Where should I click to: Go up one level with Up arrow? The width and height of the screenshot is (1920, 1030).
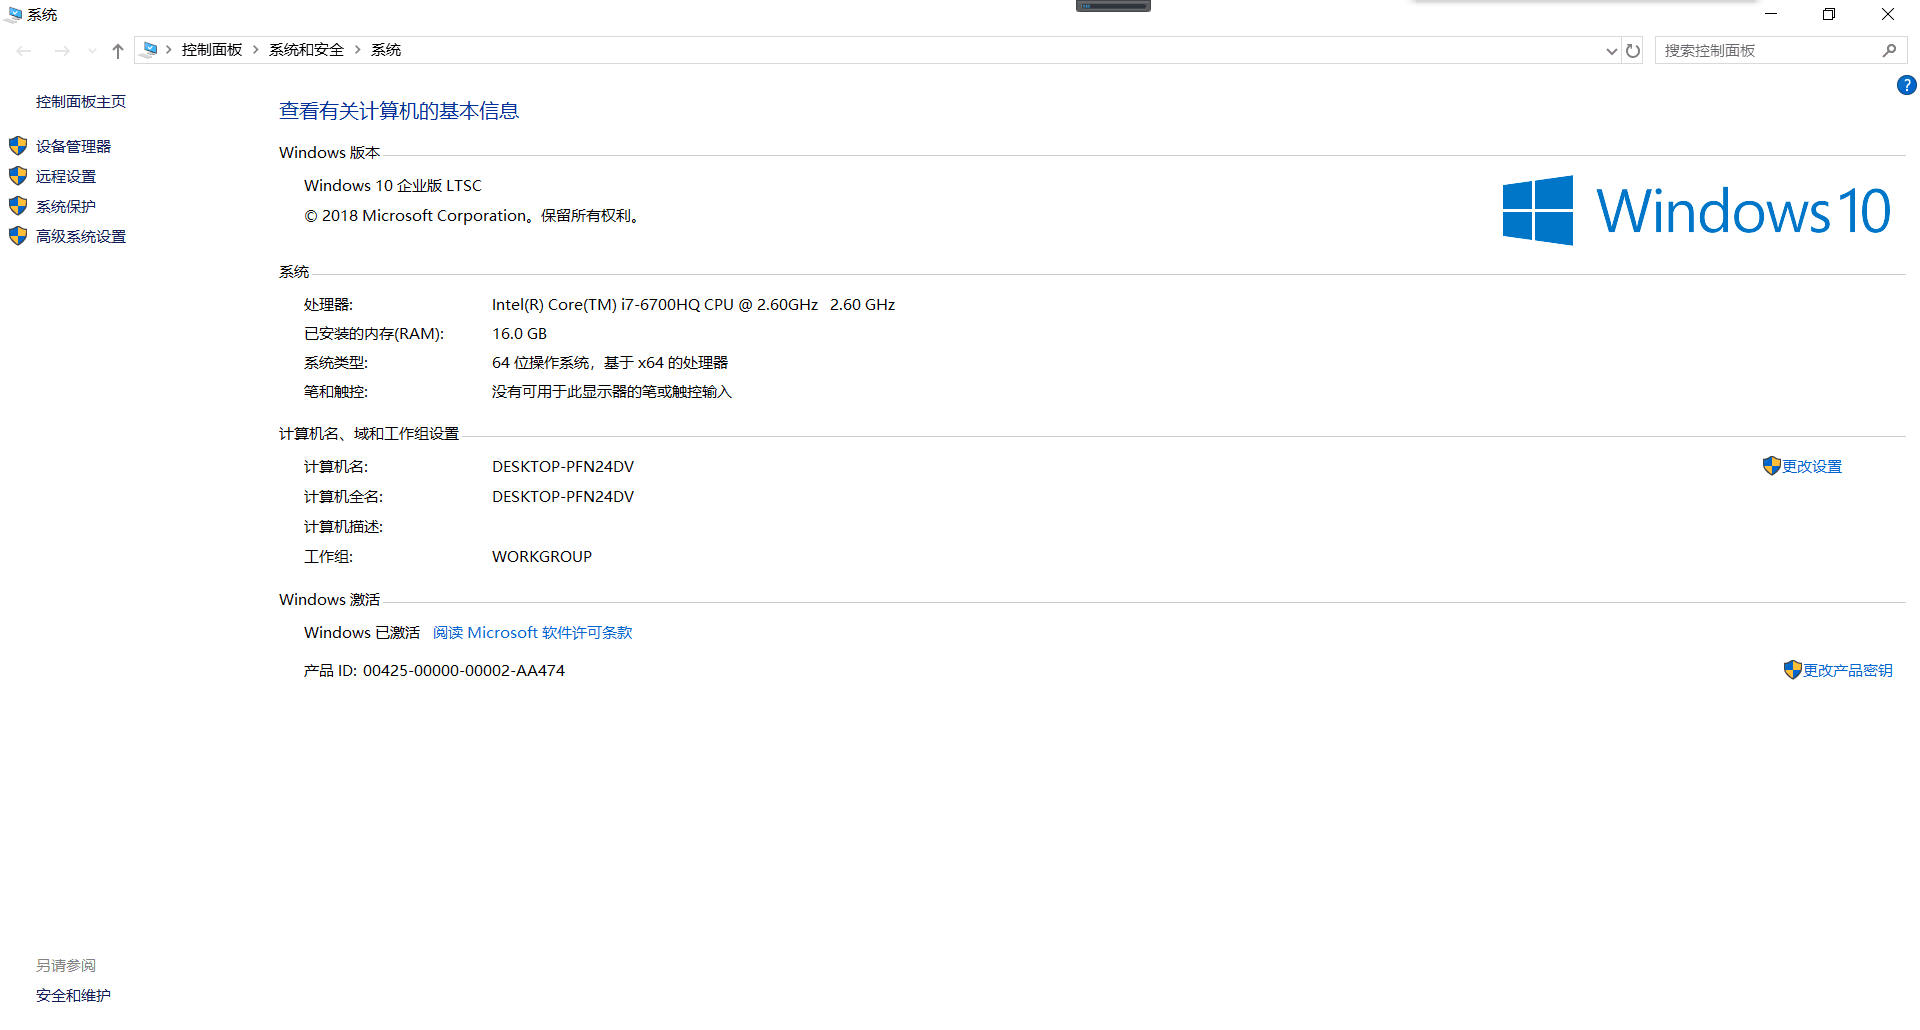click(x=118, y=50)
